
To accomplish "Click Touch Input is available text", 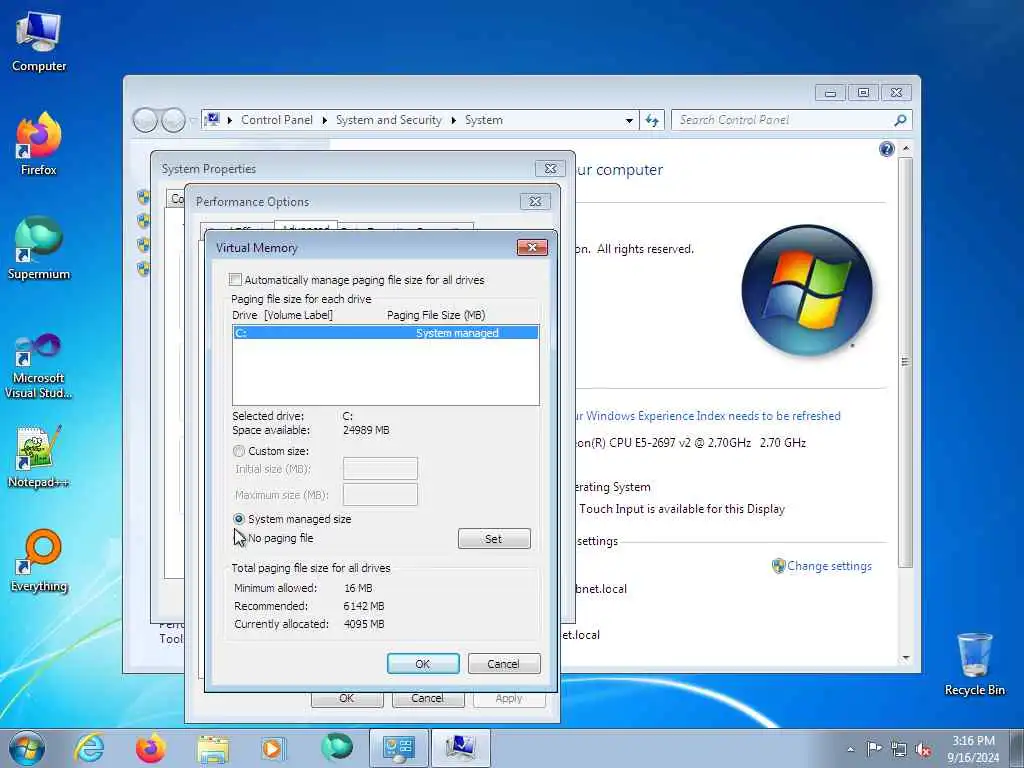I will point(682,509).
